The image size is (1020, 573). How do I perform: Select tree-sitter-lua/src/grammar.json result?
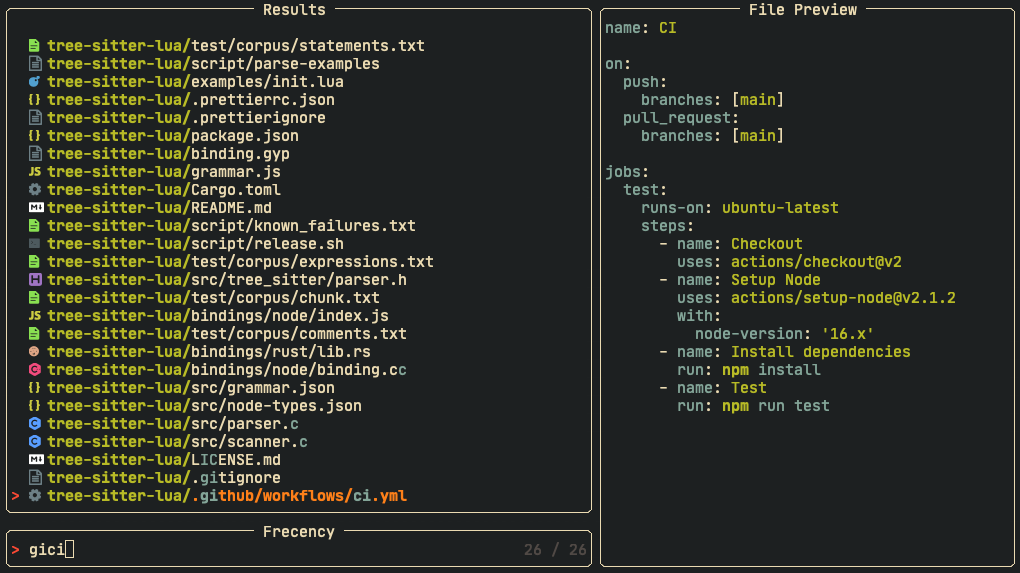191,388
